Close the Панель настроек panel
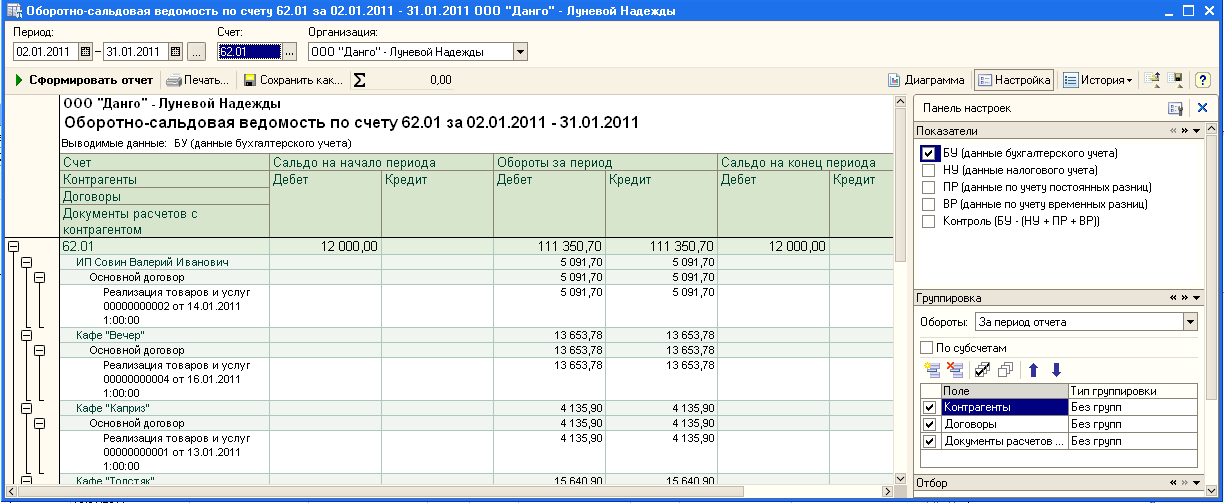1224x503 pixels. (x=1202, y=108)
